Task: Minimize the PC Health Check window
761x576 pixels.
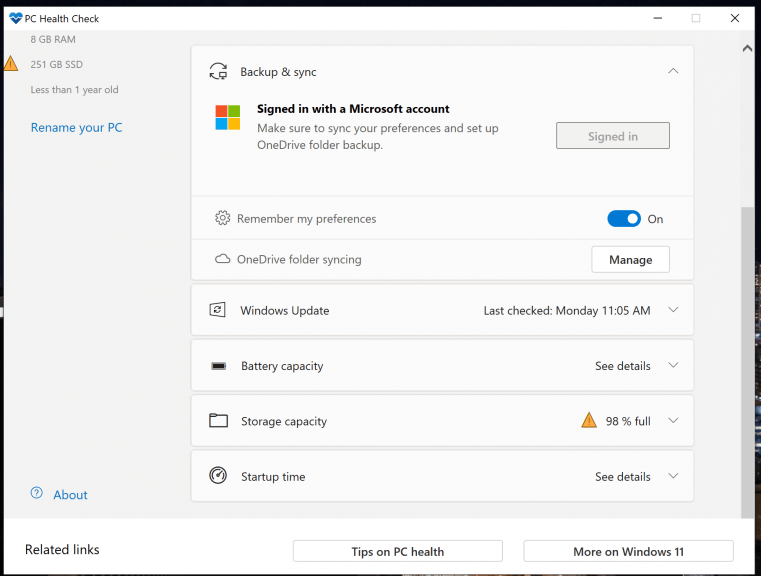Action: [658, 18]
